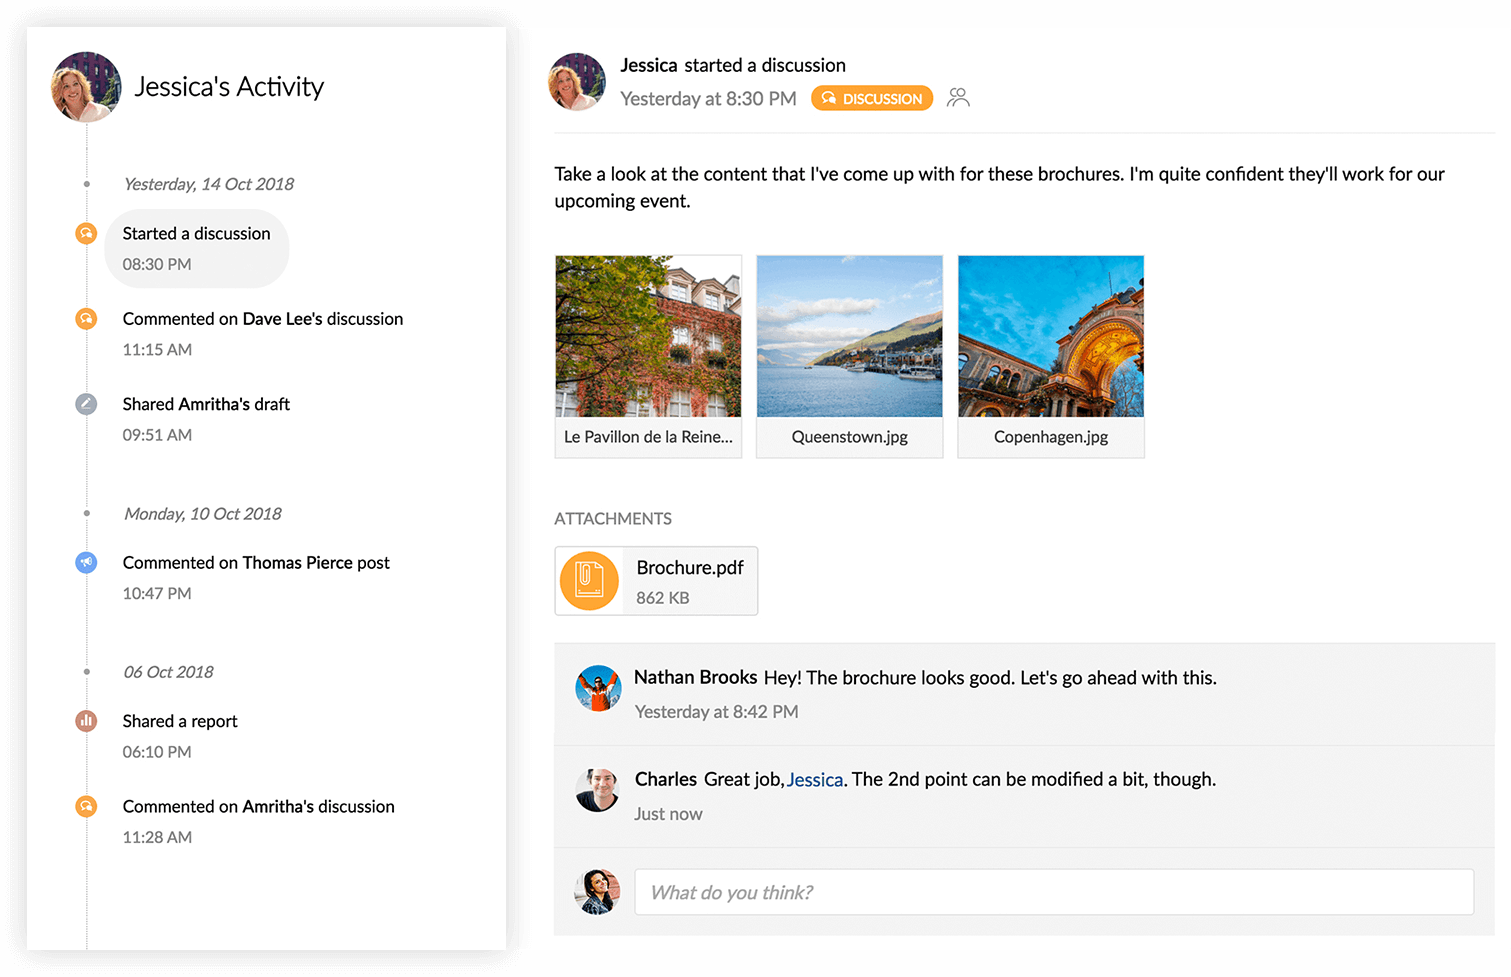
Task: Click Nathan Brooks' name in comment
Action: [695, 677]
